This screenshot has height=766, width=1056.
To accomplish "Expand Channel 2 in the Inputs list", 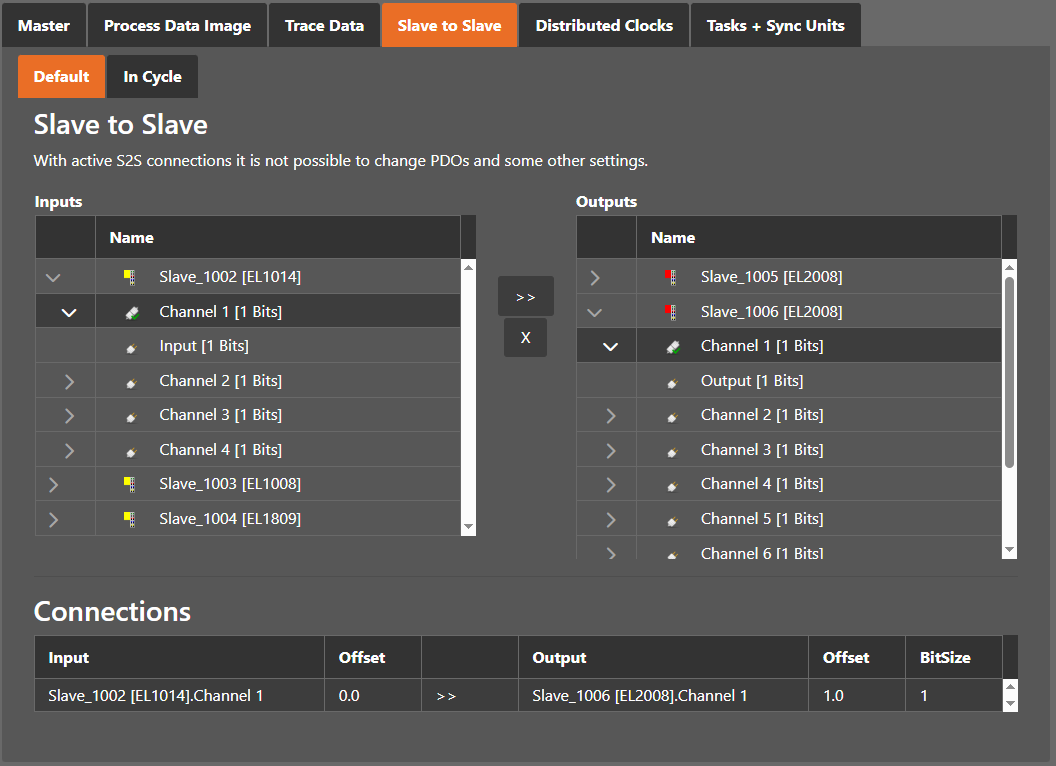I will [69, 381].
